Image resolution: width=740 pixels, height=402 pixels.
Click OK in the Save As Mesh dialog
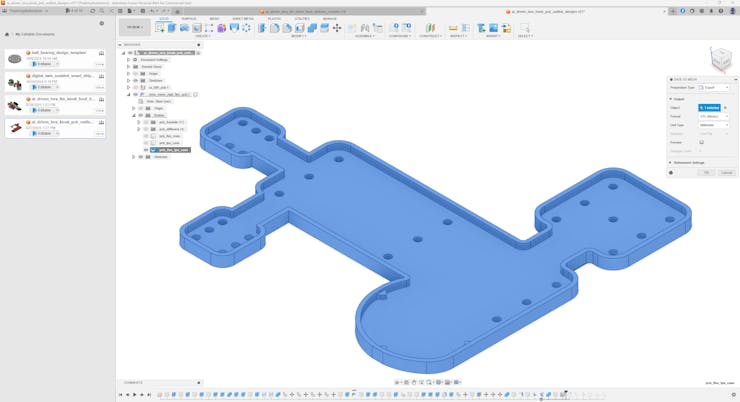click(x=706, y=172)
